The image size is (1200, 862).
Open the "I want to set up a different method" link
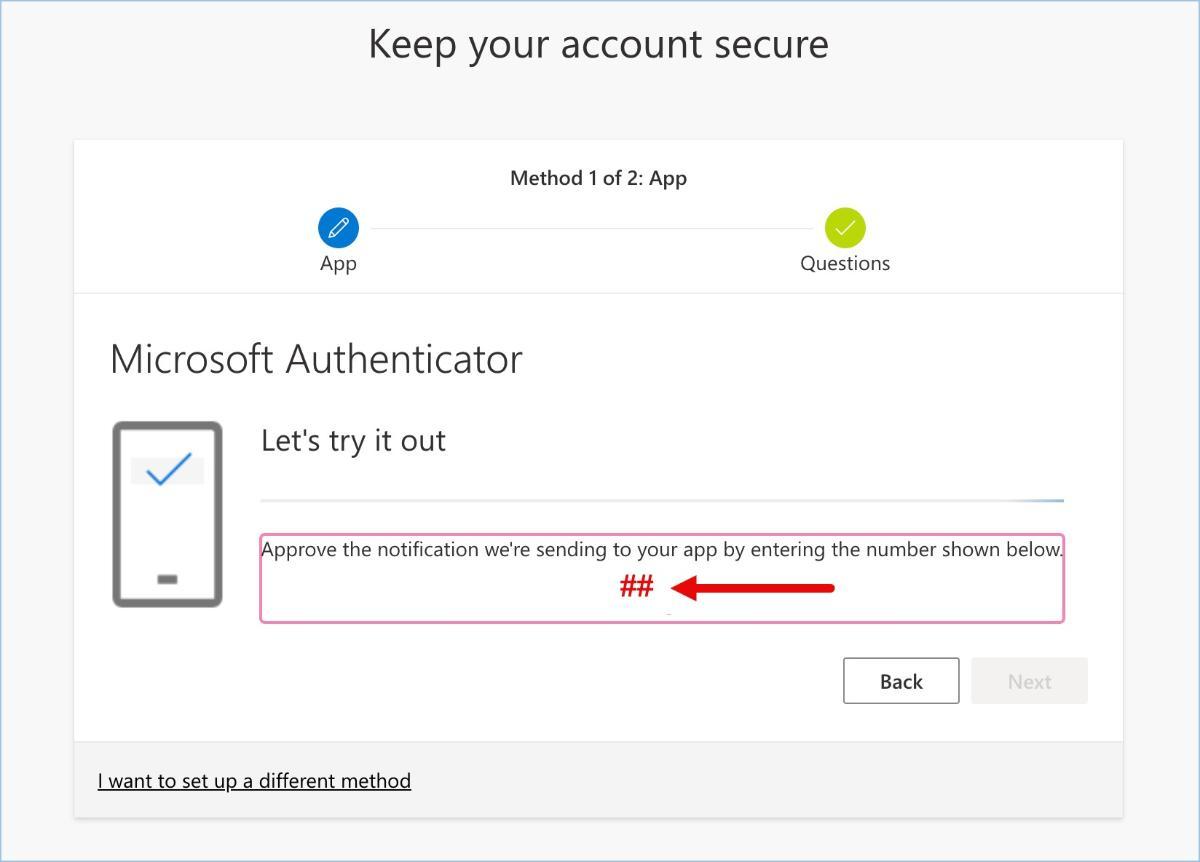(x=254, y=781)
